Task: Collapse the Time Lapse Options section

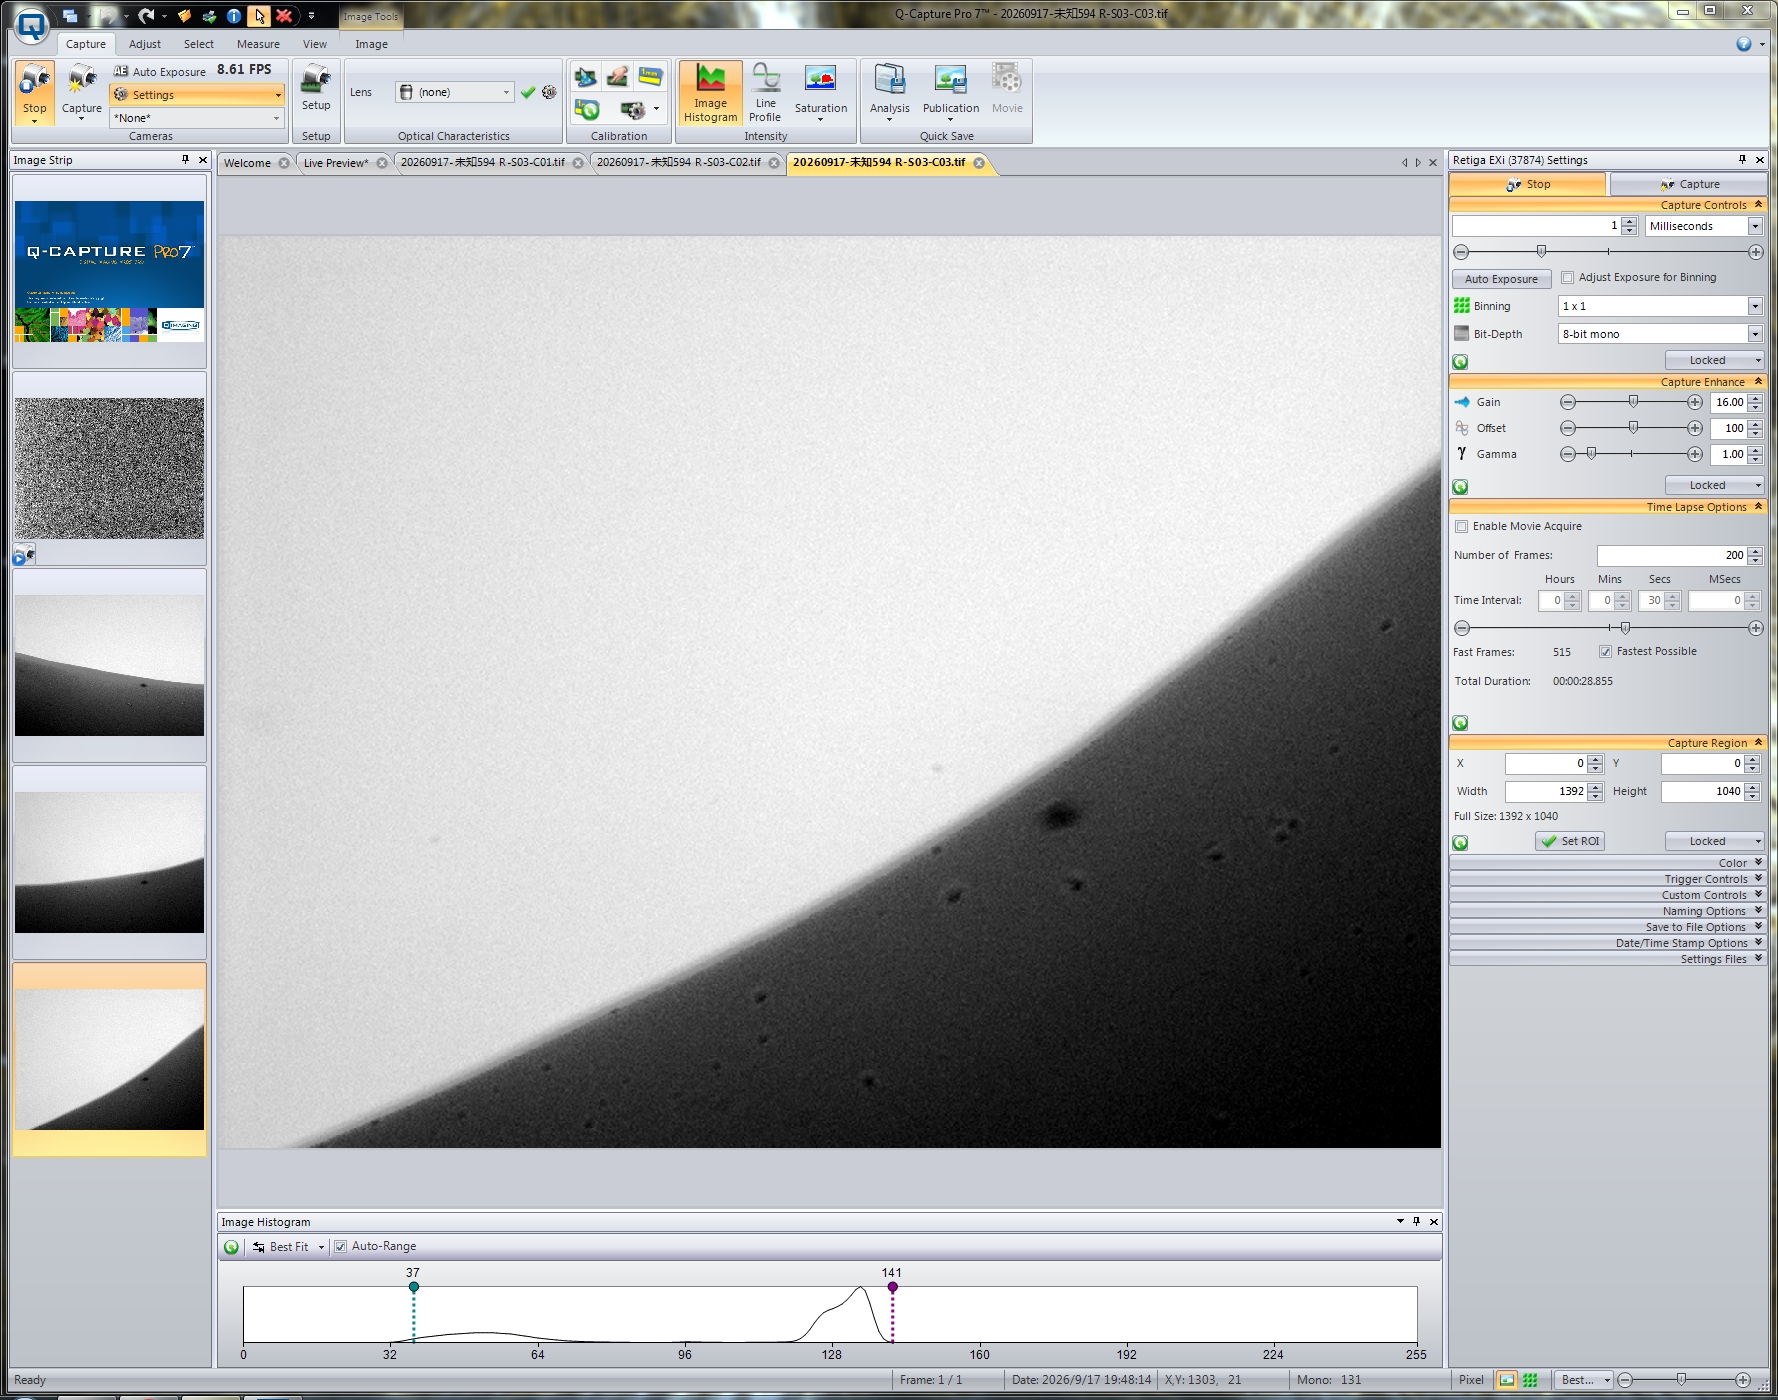Action: [1608, 507]
